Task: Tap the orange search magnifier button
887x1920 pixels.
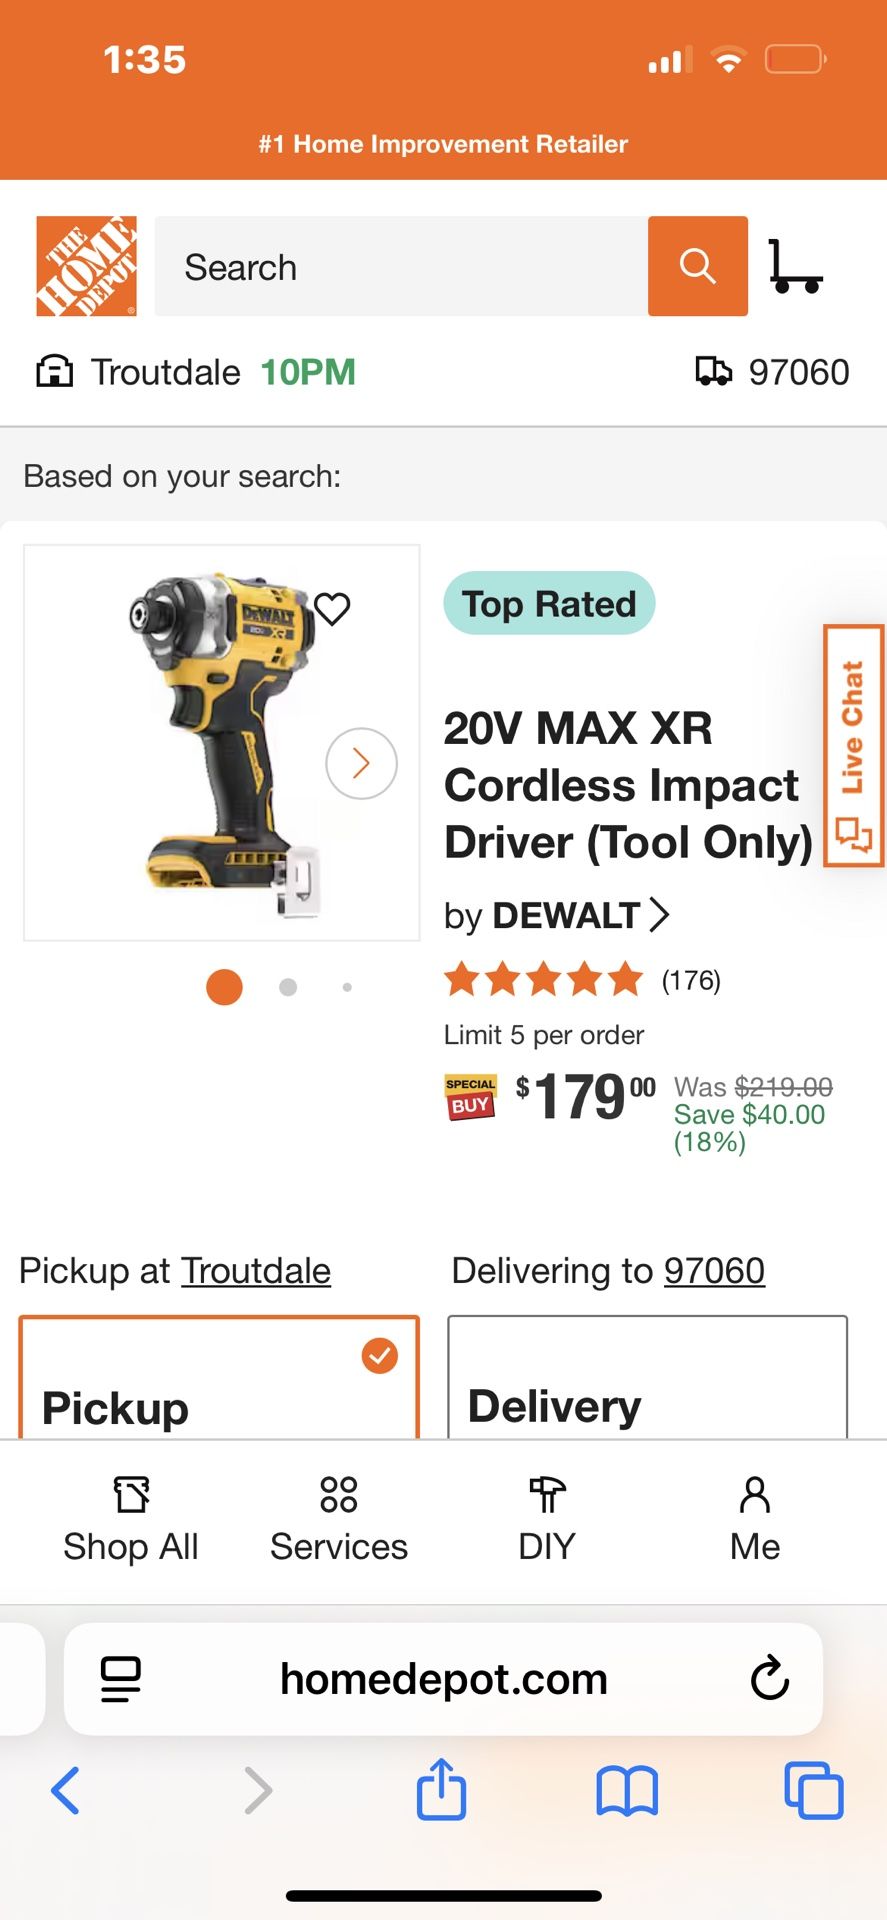Action: 697,266
